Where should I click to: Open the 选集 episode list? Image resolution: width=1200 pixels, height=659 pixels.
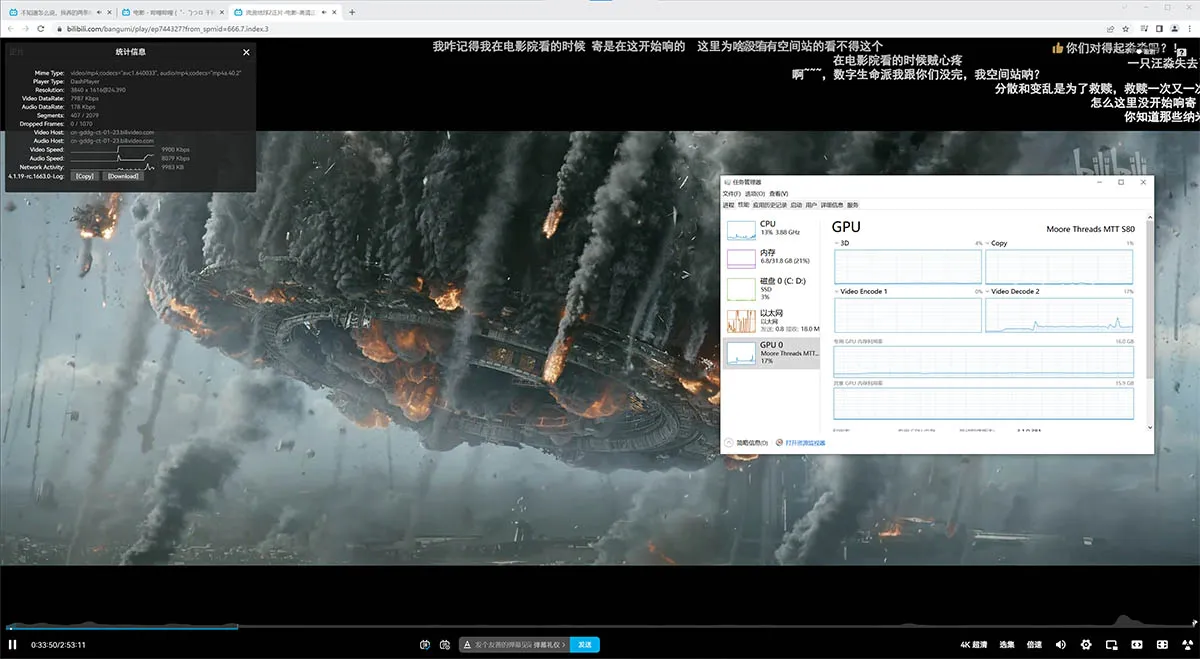[1007, 645]
